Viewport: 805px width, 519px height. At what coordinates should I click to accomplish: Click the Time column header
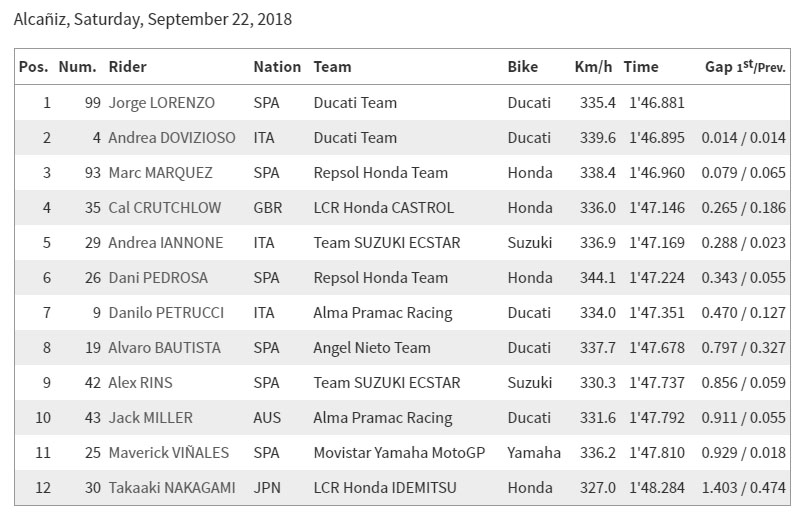641,67
